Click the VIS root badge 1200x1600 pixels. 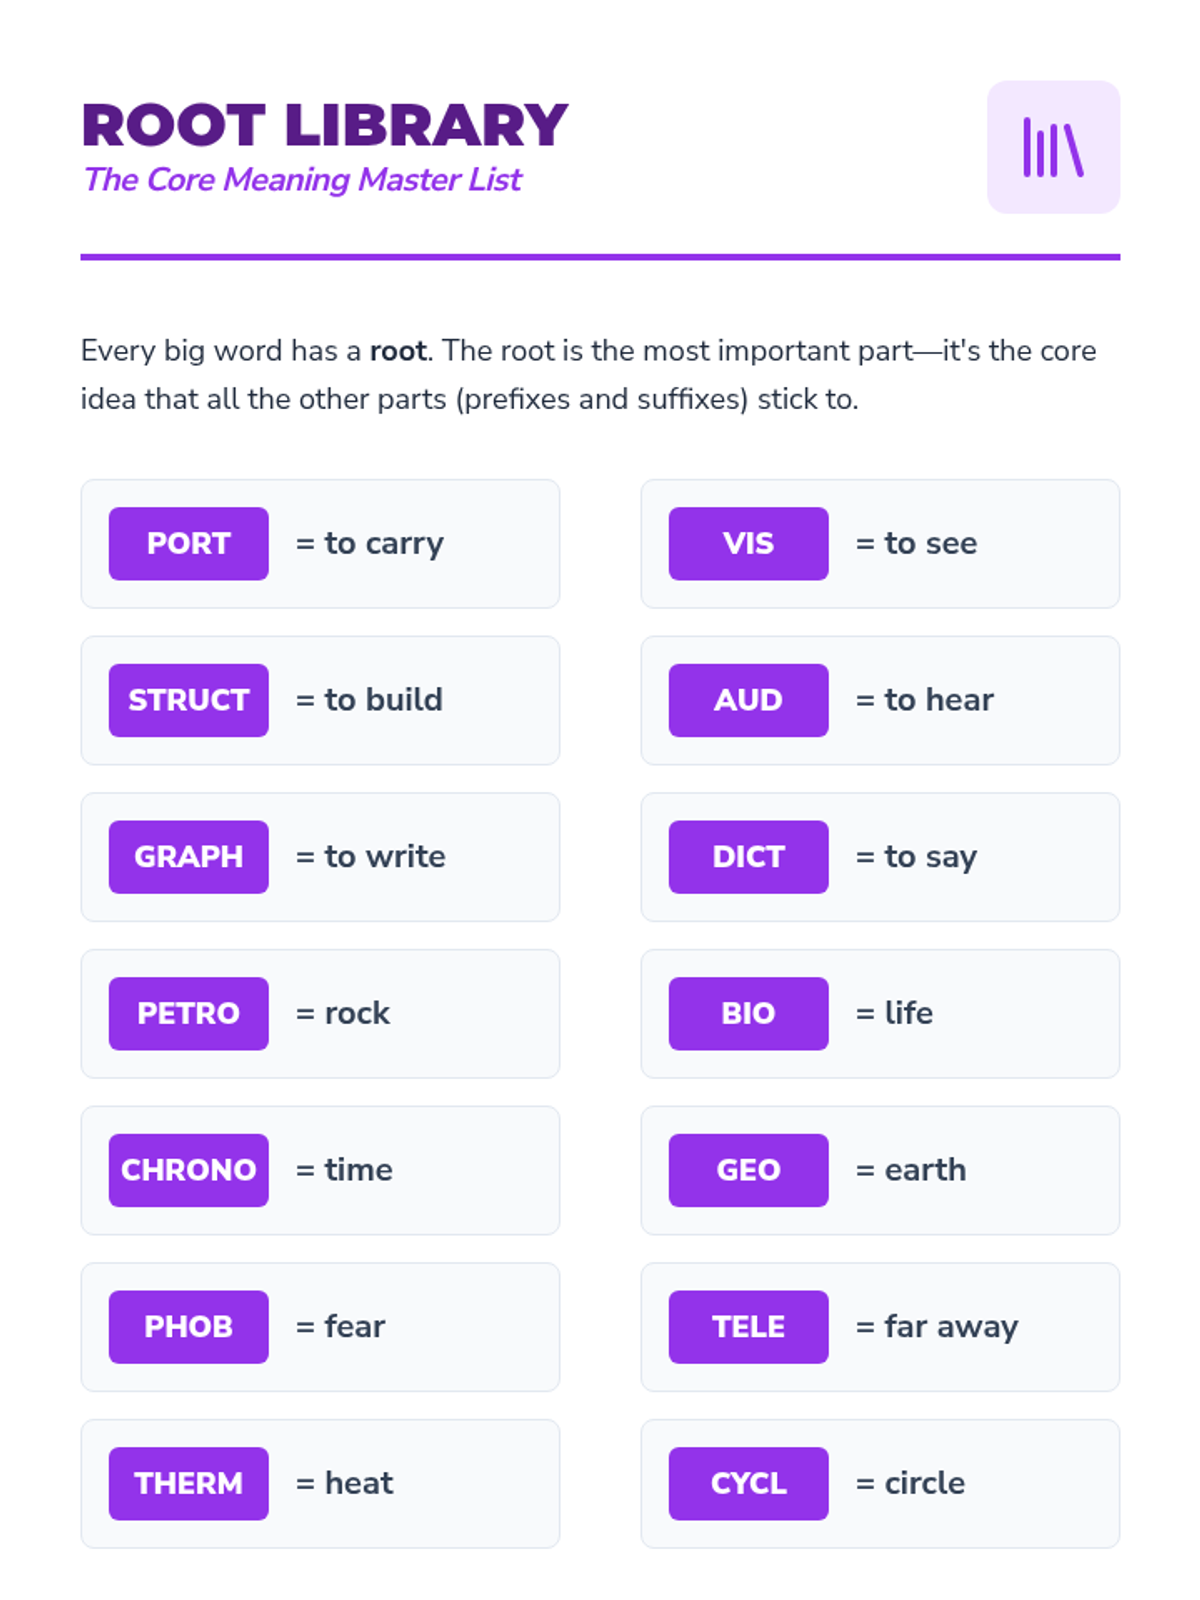click(748, 543)
